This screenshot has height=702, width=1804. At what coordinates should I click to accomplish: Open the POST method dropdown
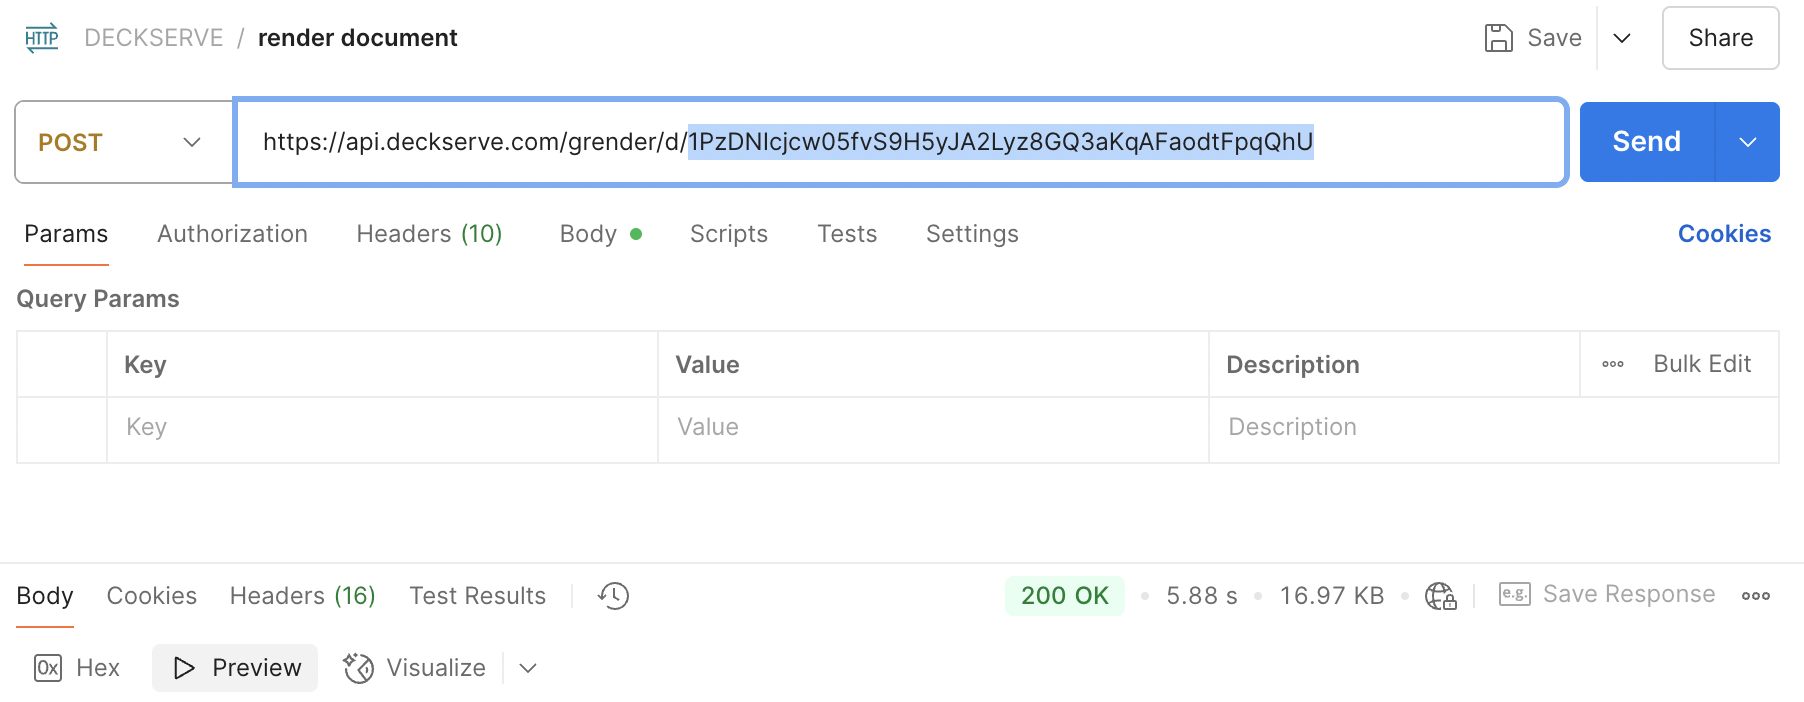(124, 142)
